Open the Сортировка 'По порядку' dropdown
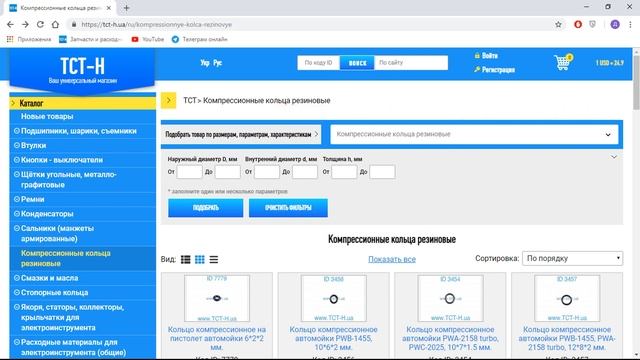Screen dimensions: 640x360 (572, 258)
